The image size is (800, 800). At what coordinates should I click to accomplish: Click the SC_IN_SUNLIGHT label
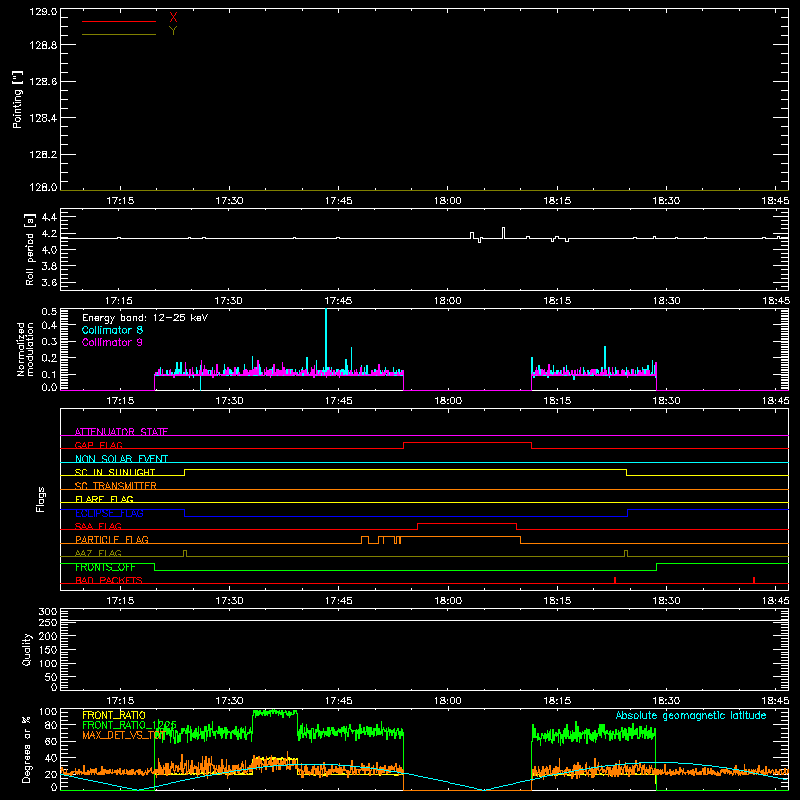[115, 472]
